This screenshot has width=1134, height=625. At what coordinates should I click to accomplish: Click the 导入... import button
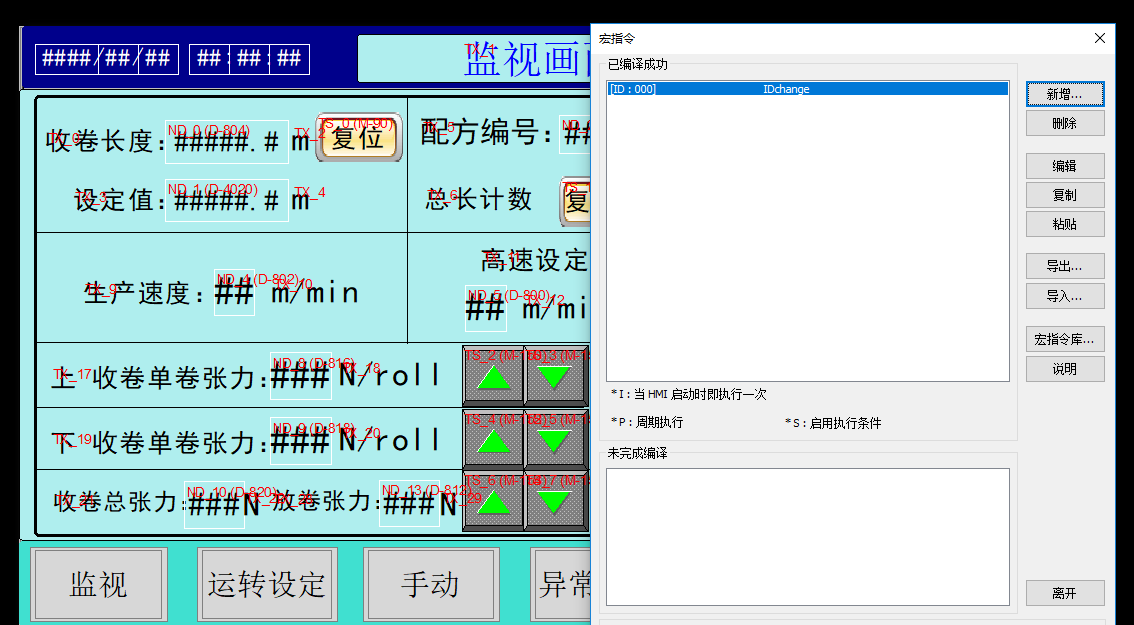coord(1064,296)
